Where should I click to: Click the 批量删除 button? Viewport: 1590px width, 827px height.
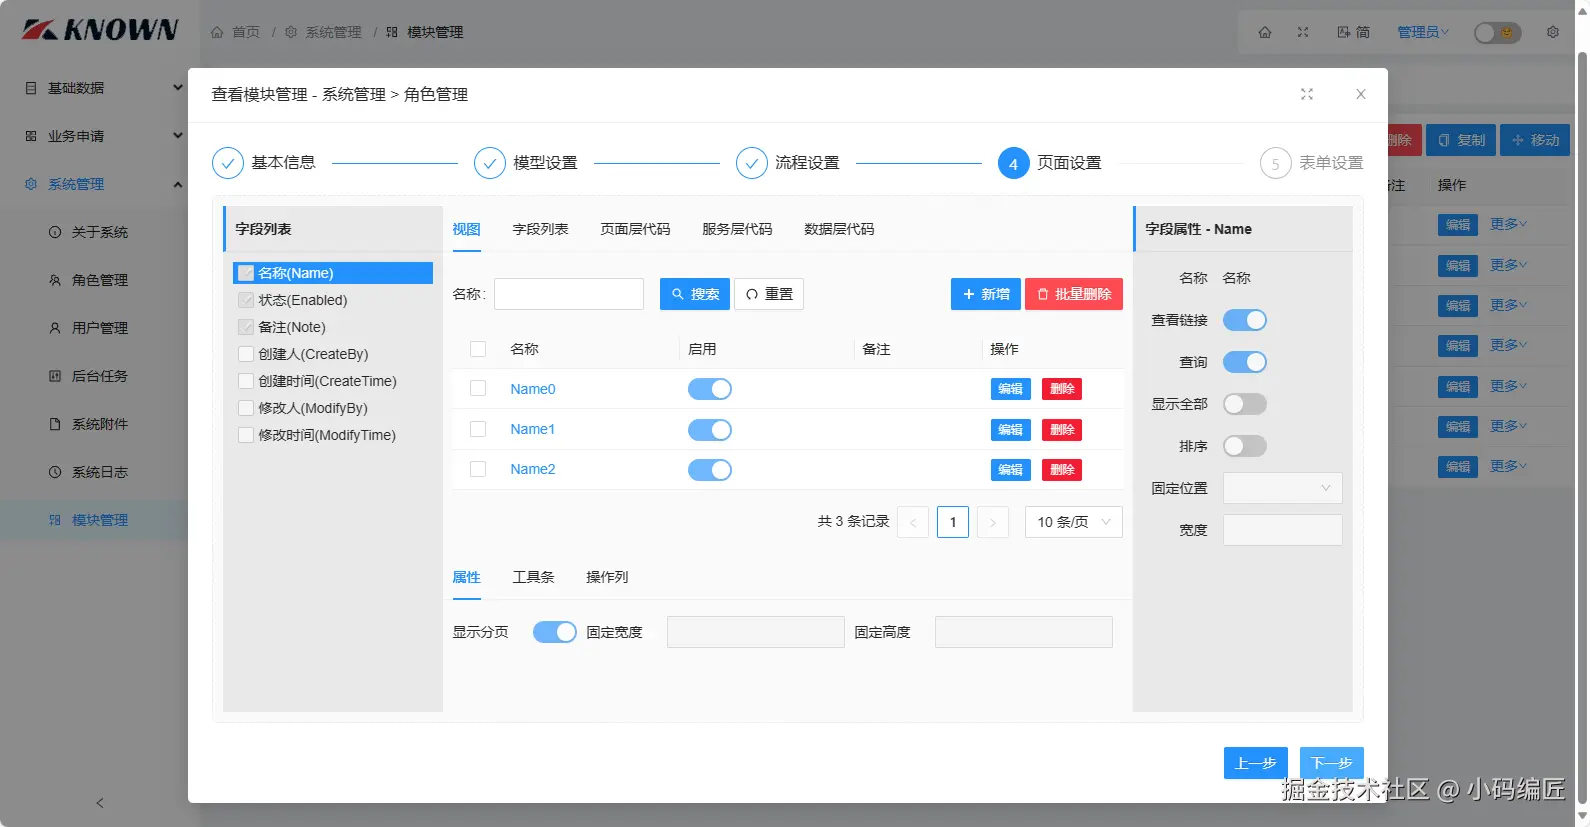coord(1074,294)
